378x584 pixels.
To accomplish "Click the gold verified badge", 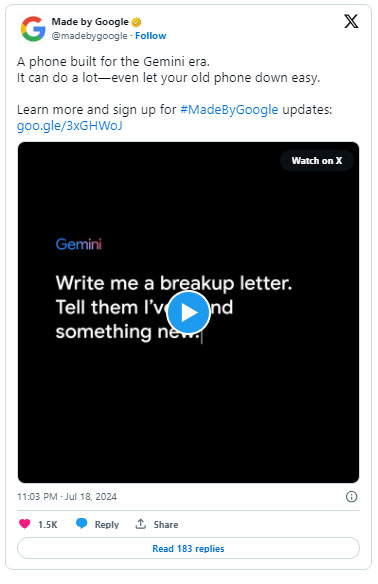I will pyautogui.click(x=137, y=22).
